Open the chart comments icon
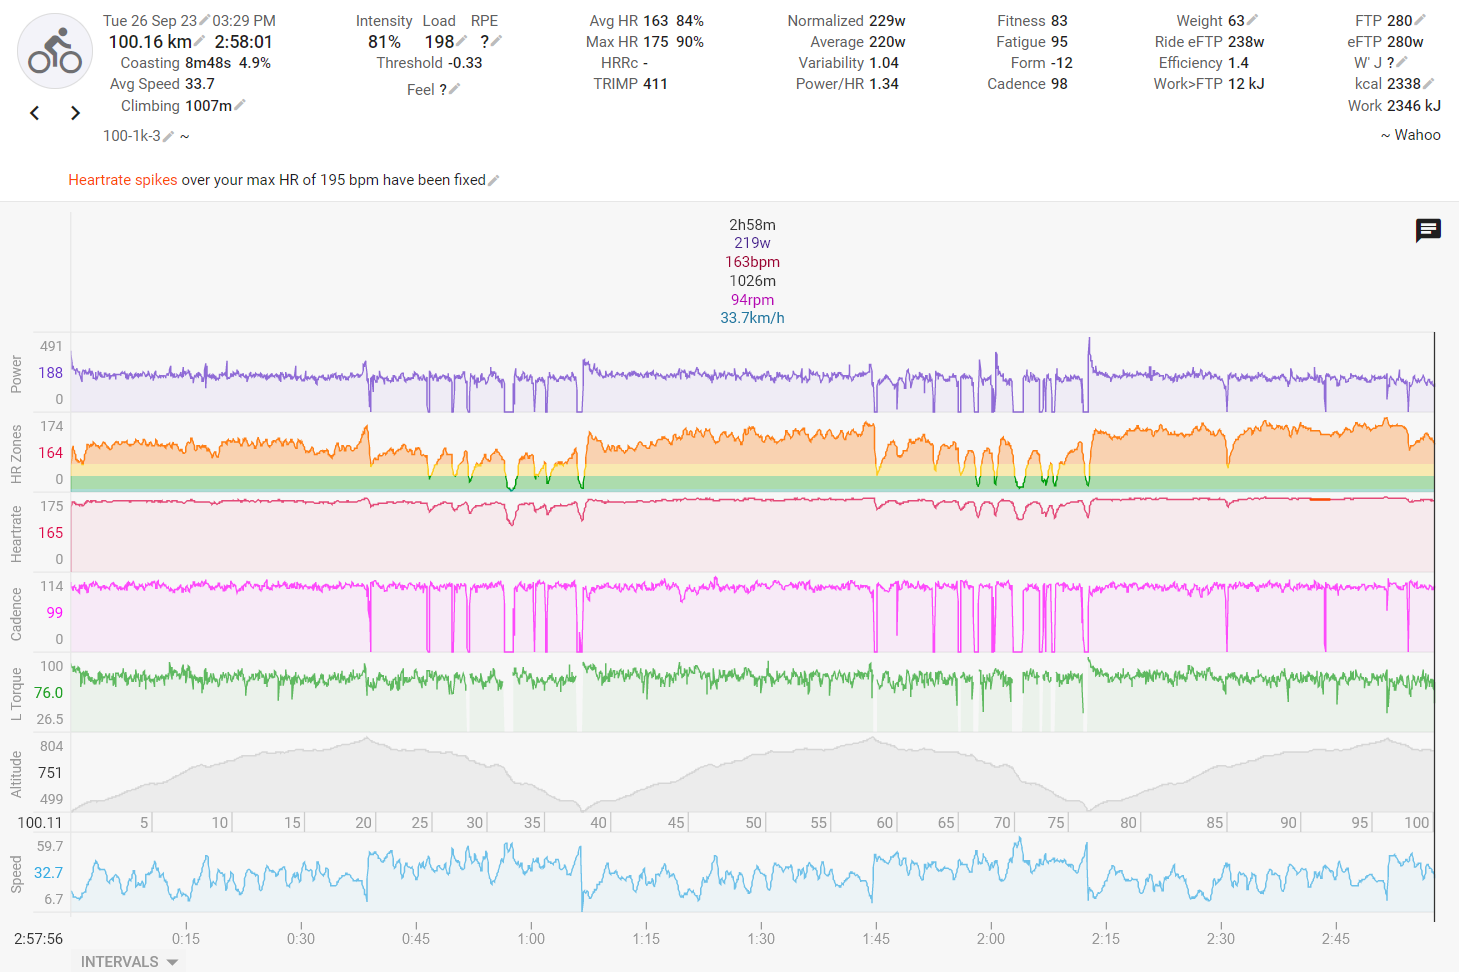 (1428, 231)
